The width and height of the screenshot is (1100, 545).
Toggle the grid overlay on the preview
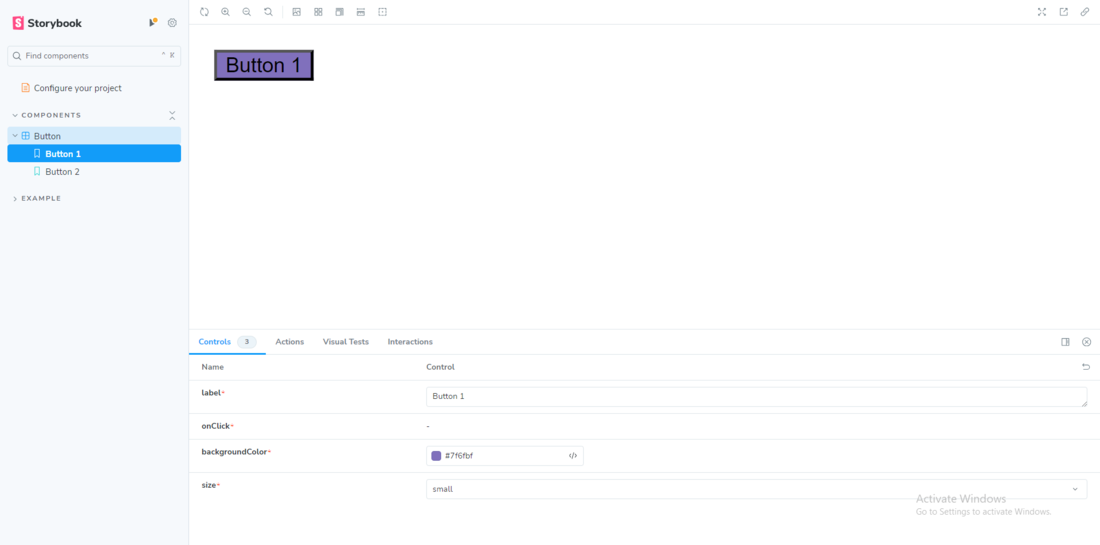pos(318,12)
